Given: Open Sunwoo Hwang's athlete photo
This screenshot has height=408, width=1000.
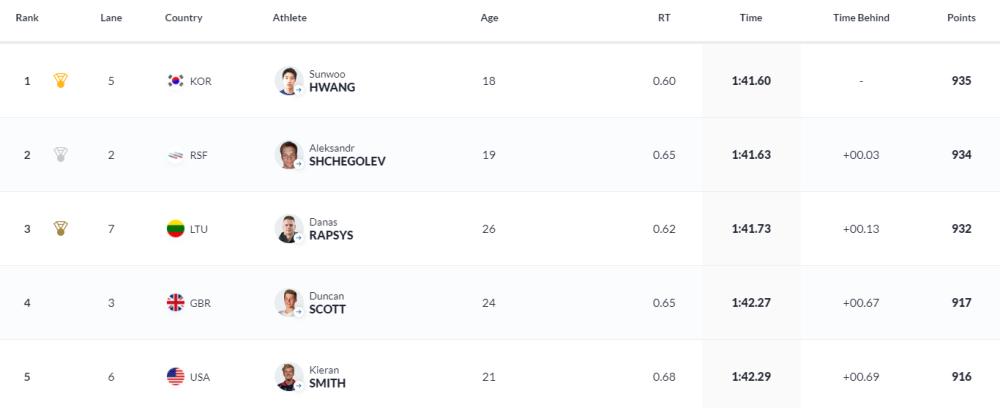Looking at the screenshot, I should [x=289, y=81].
